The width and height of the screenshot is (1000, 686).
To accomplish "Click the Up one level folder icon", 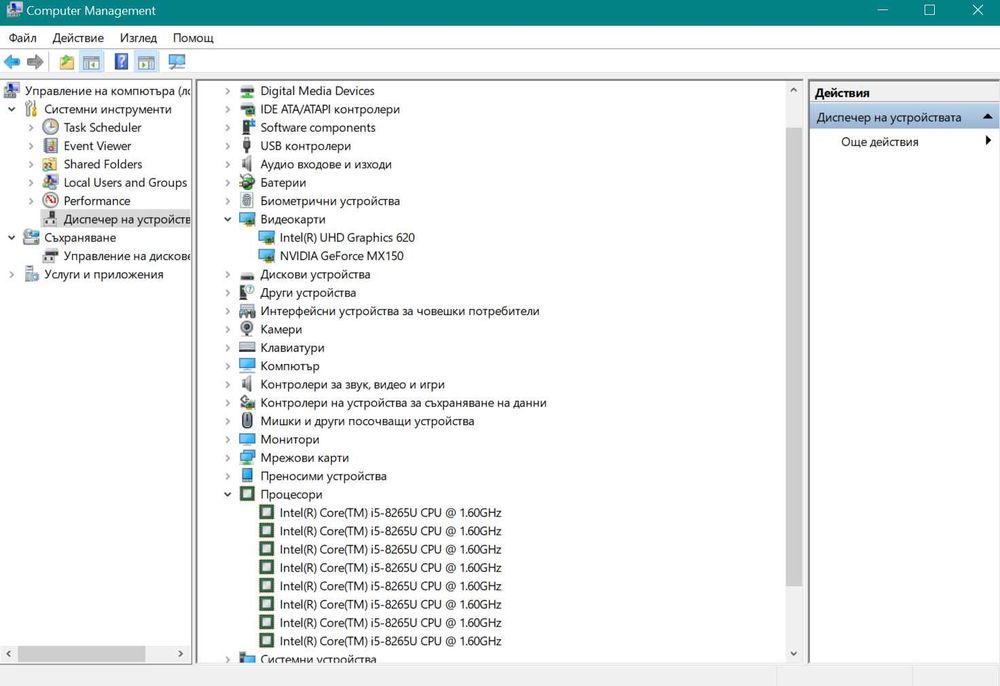I will [x=66, y=62].
